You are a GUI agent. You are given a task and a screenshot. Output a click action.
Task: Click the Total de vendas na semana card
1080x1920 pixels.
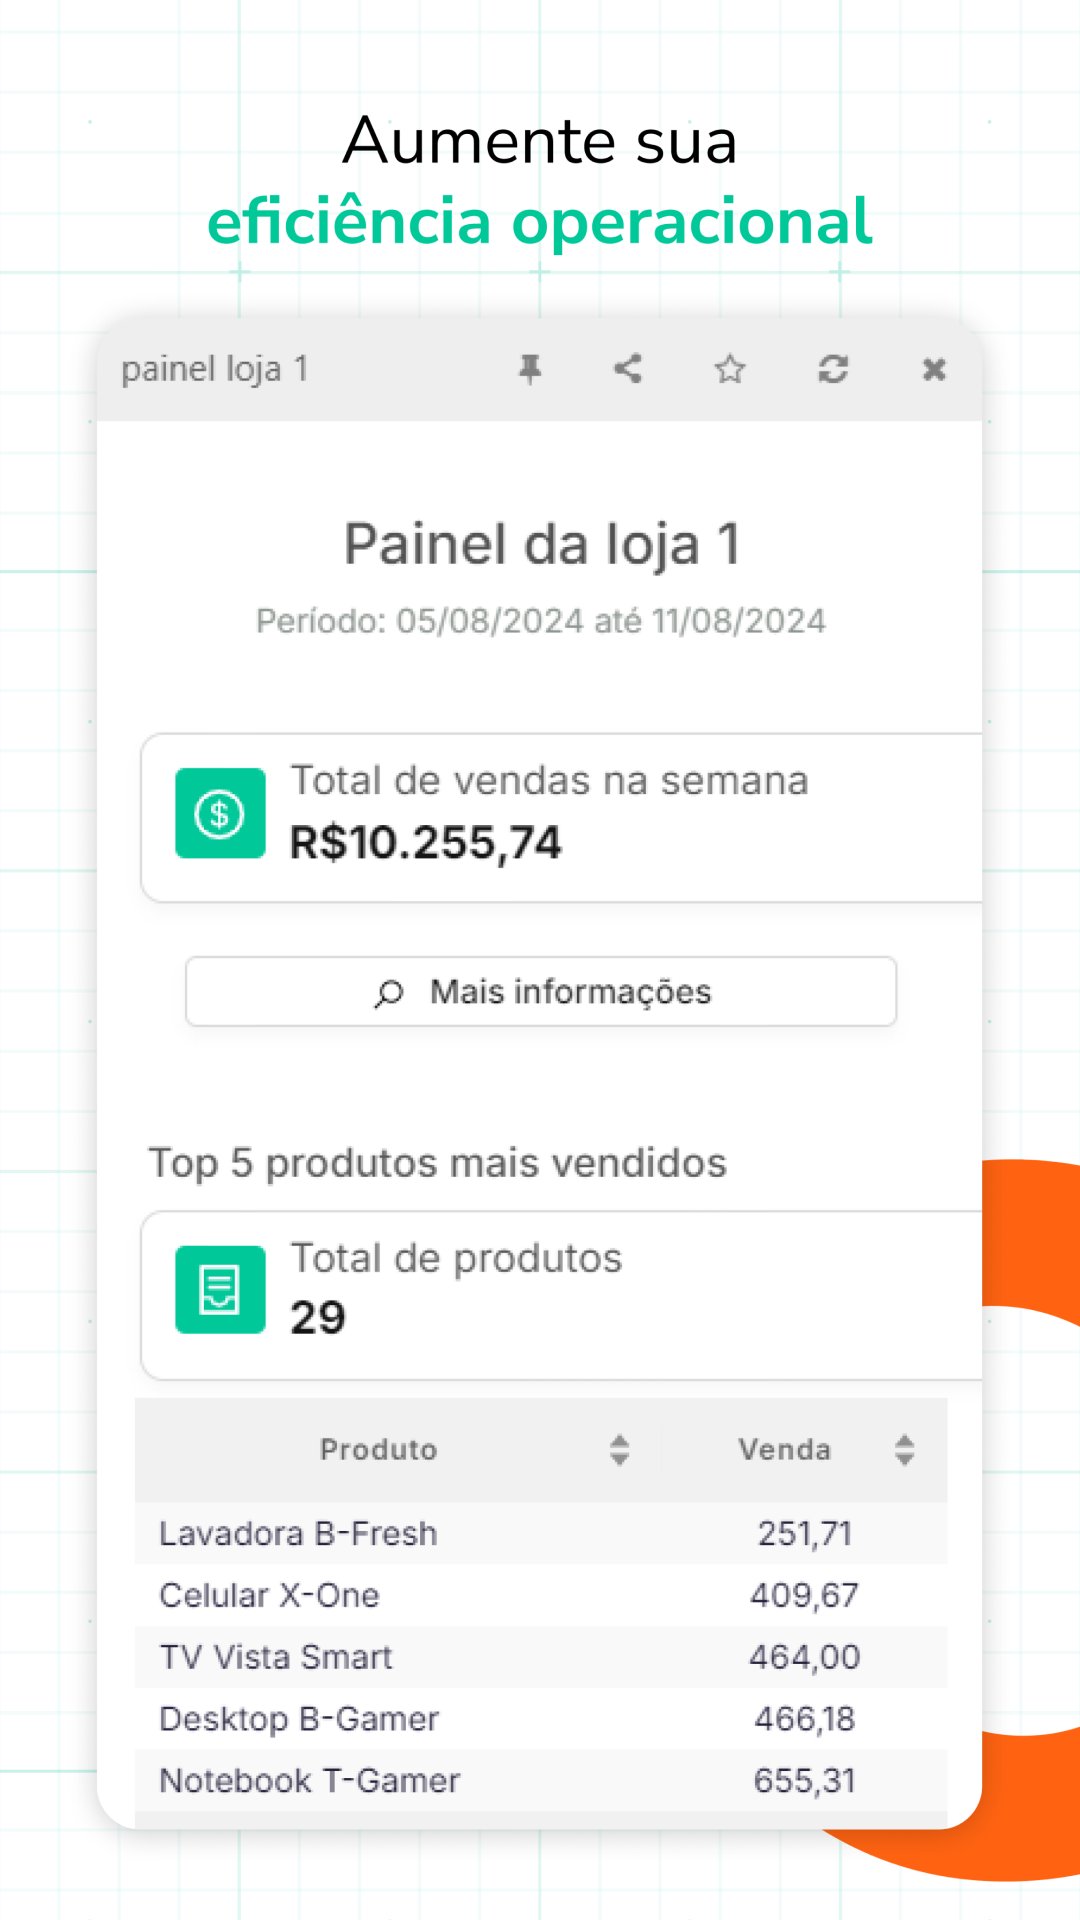coord(560,818)
